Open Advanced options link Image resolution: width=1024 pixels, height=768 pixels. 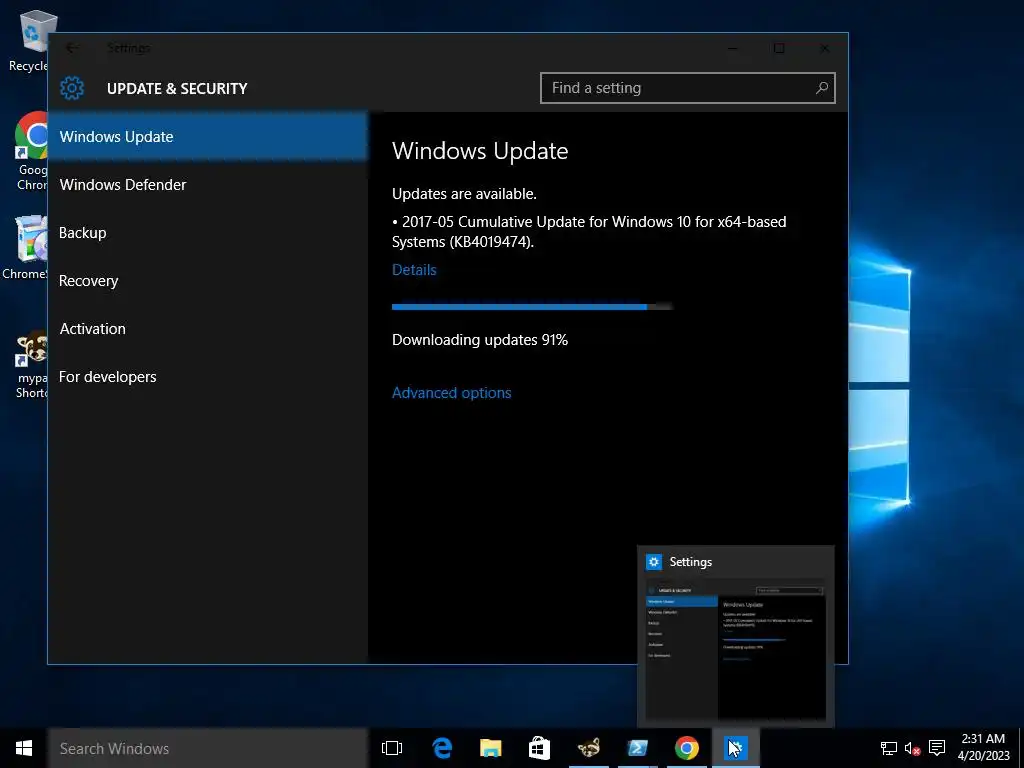(451, 392)
